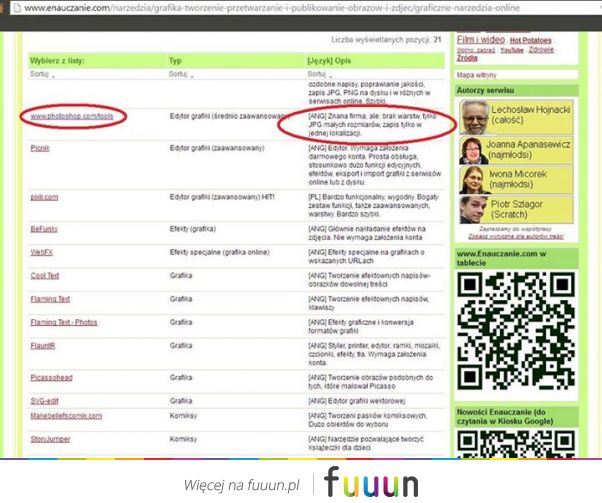Click Grafika type in Cool Text row
This screenshot has height=503, width=602.
pos(181,276)
